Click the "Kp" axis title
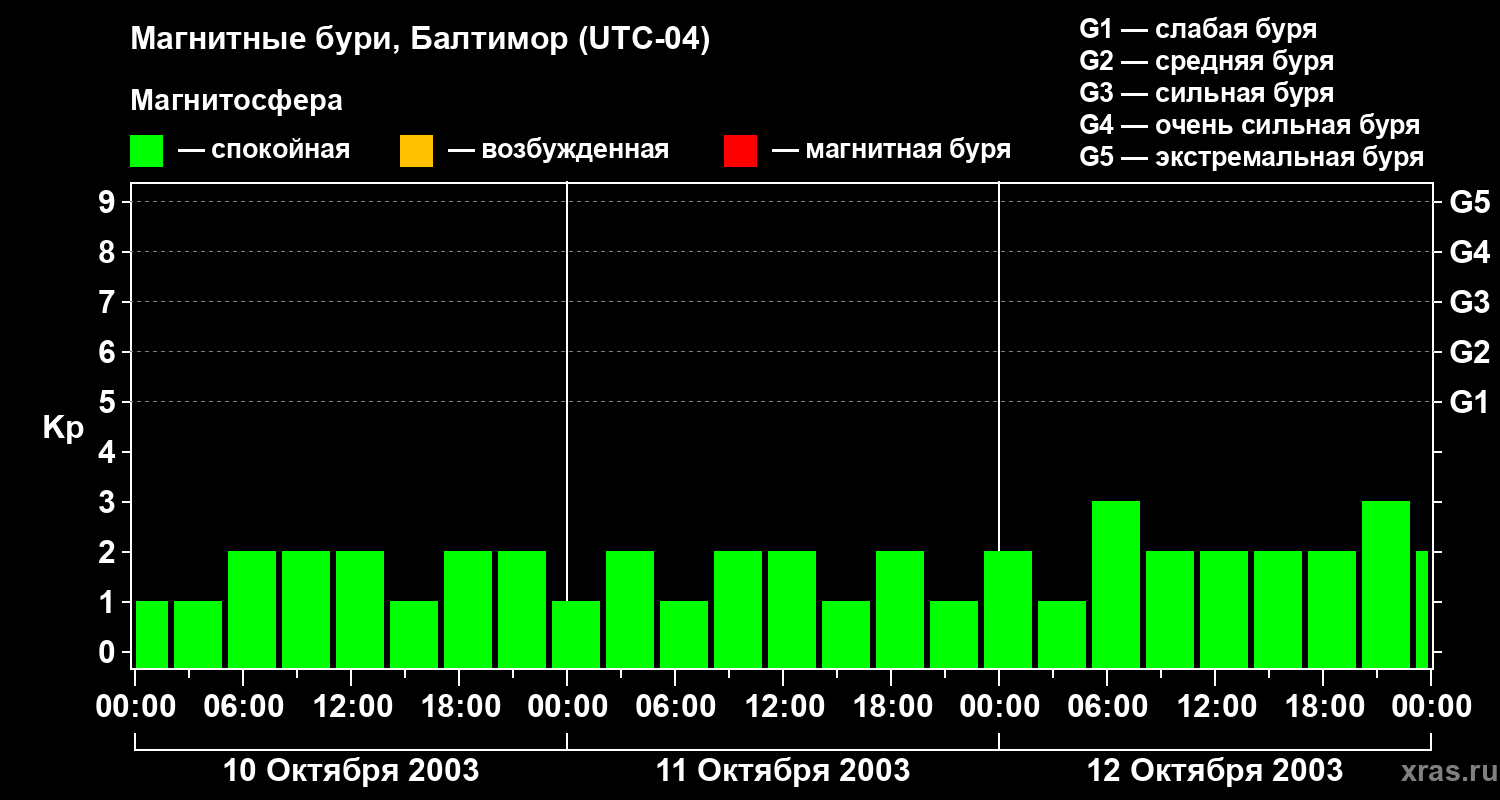This screenshot has width=1500, height=800. pos(63,428)
